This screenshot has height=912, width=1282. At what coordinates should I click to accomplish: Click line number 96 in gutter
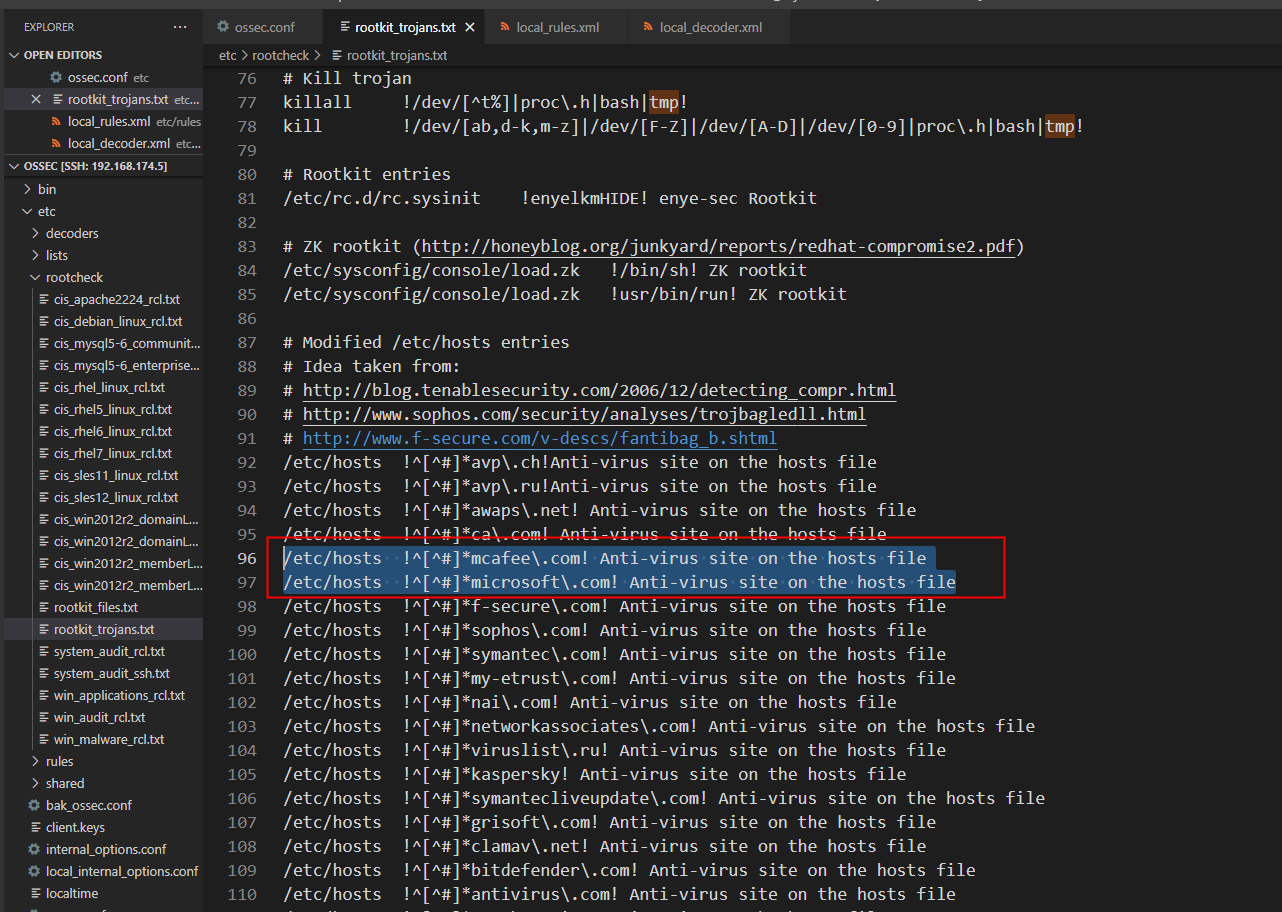(x=247, y=558)
